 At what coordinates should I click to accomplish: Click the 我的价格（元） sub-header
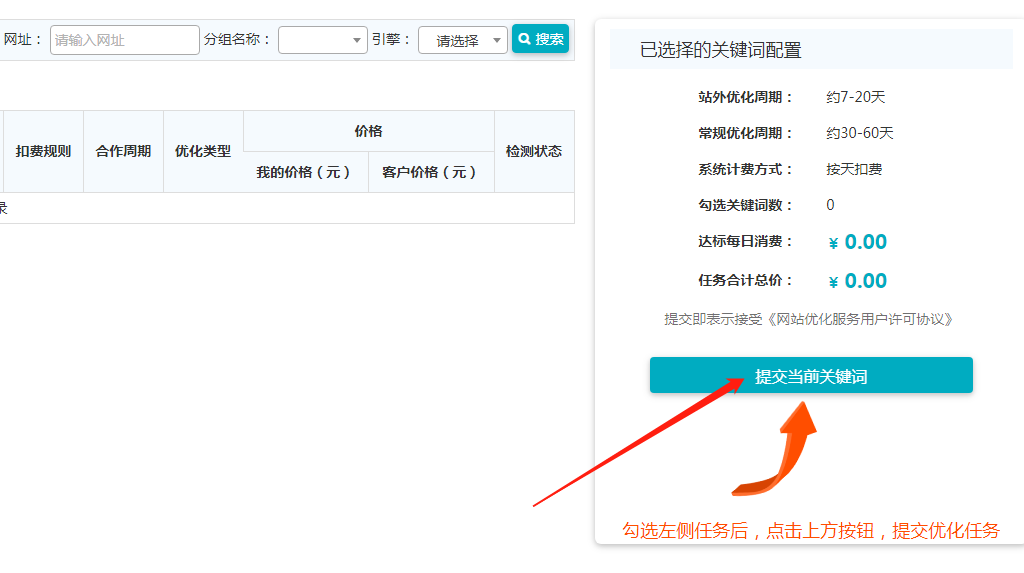pos(305,172)
